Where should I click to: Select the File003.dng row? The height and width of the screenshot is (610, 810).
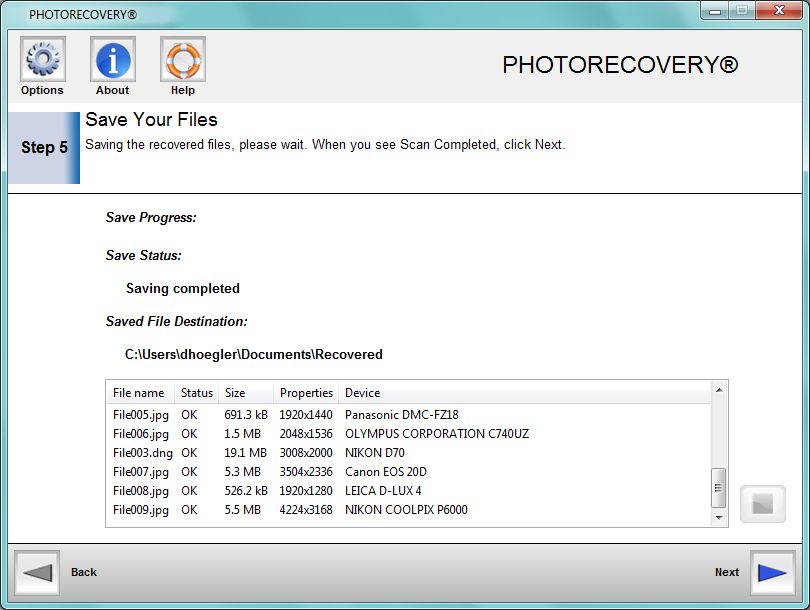(408, 453)
